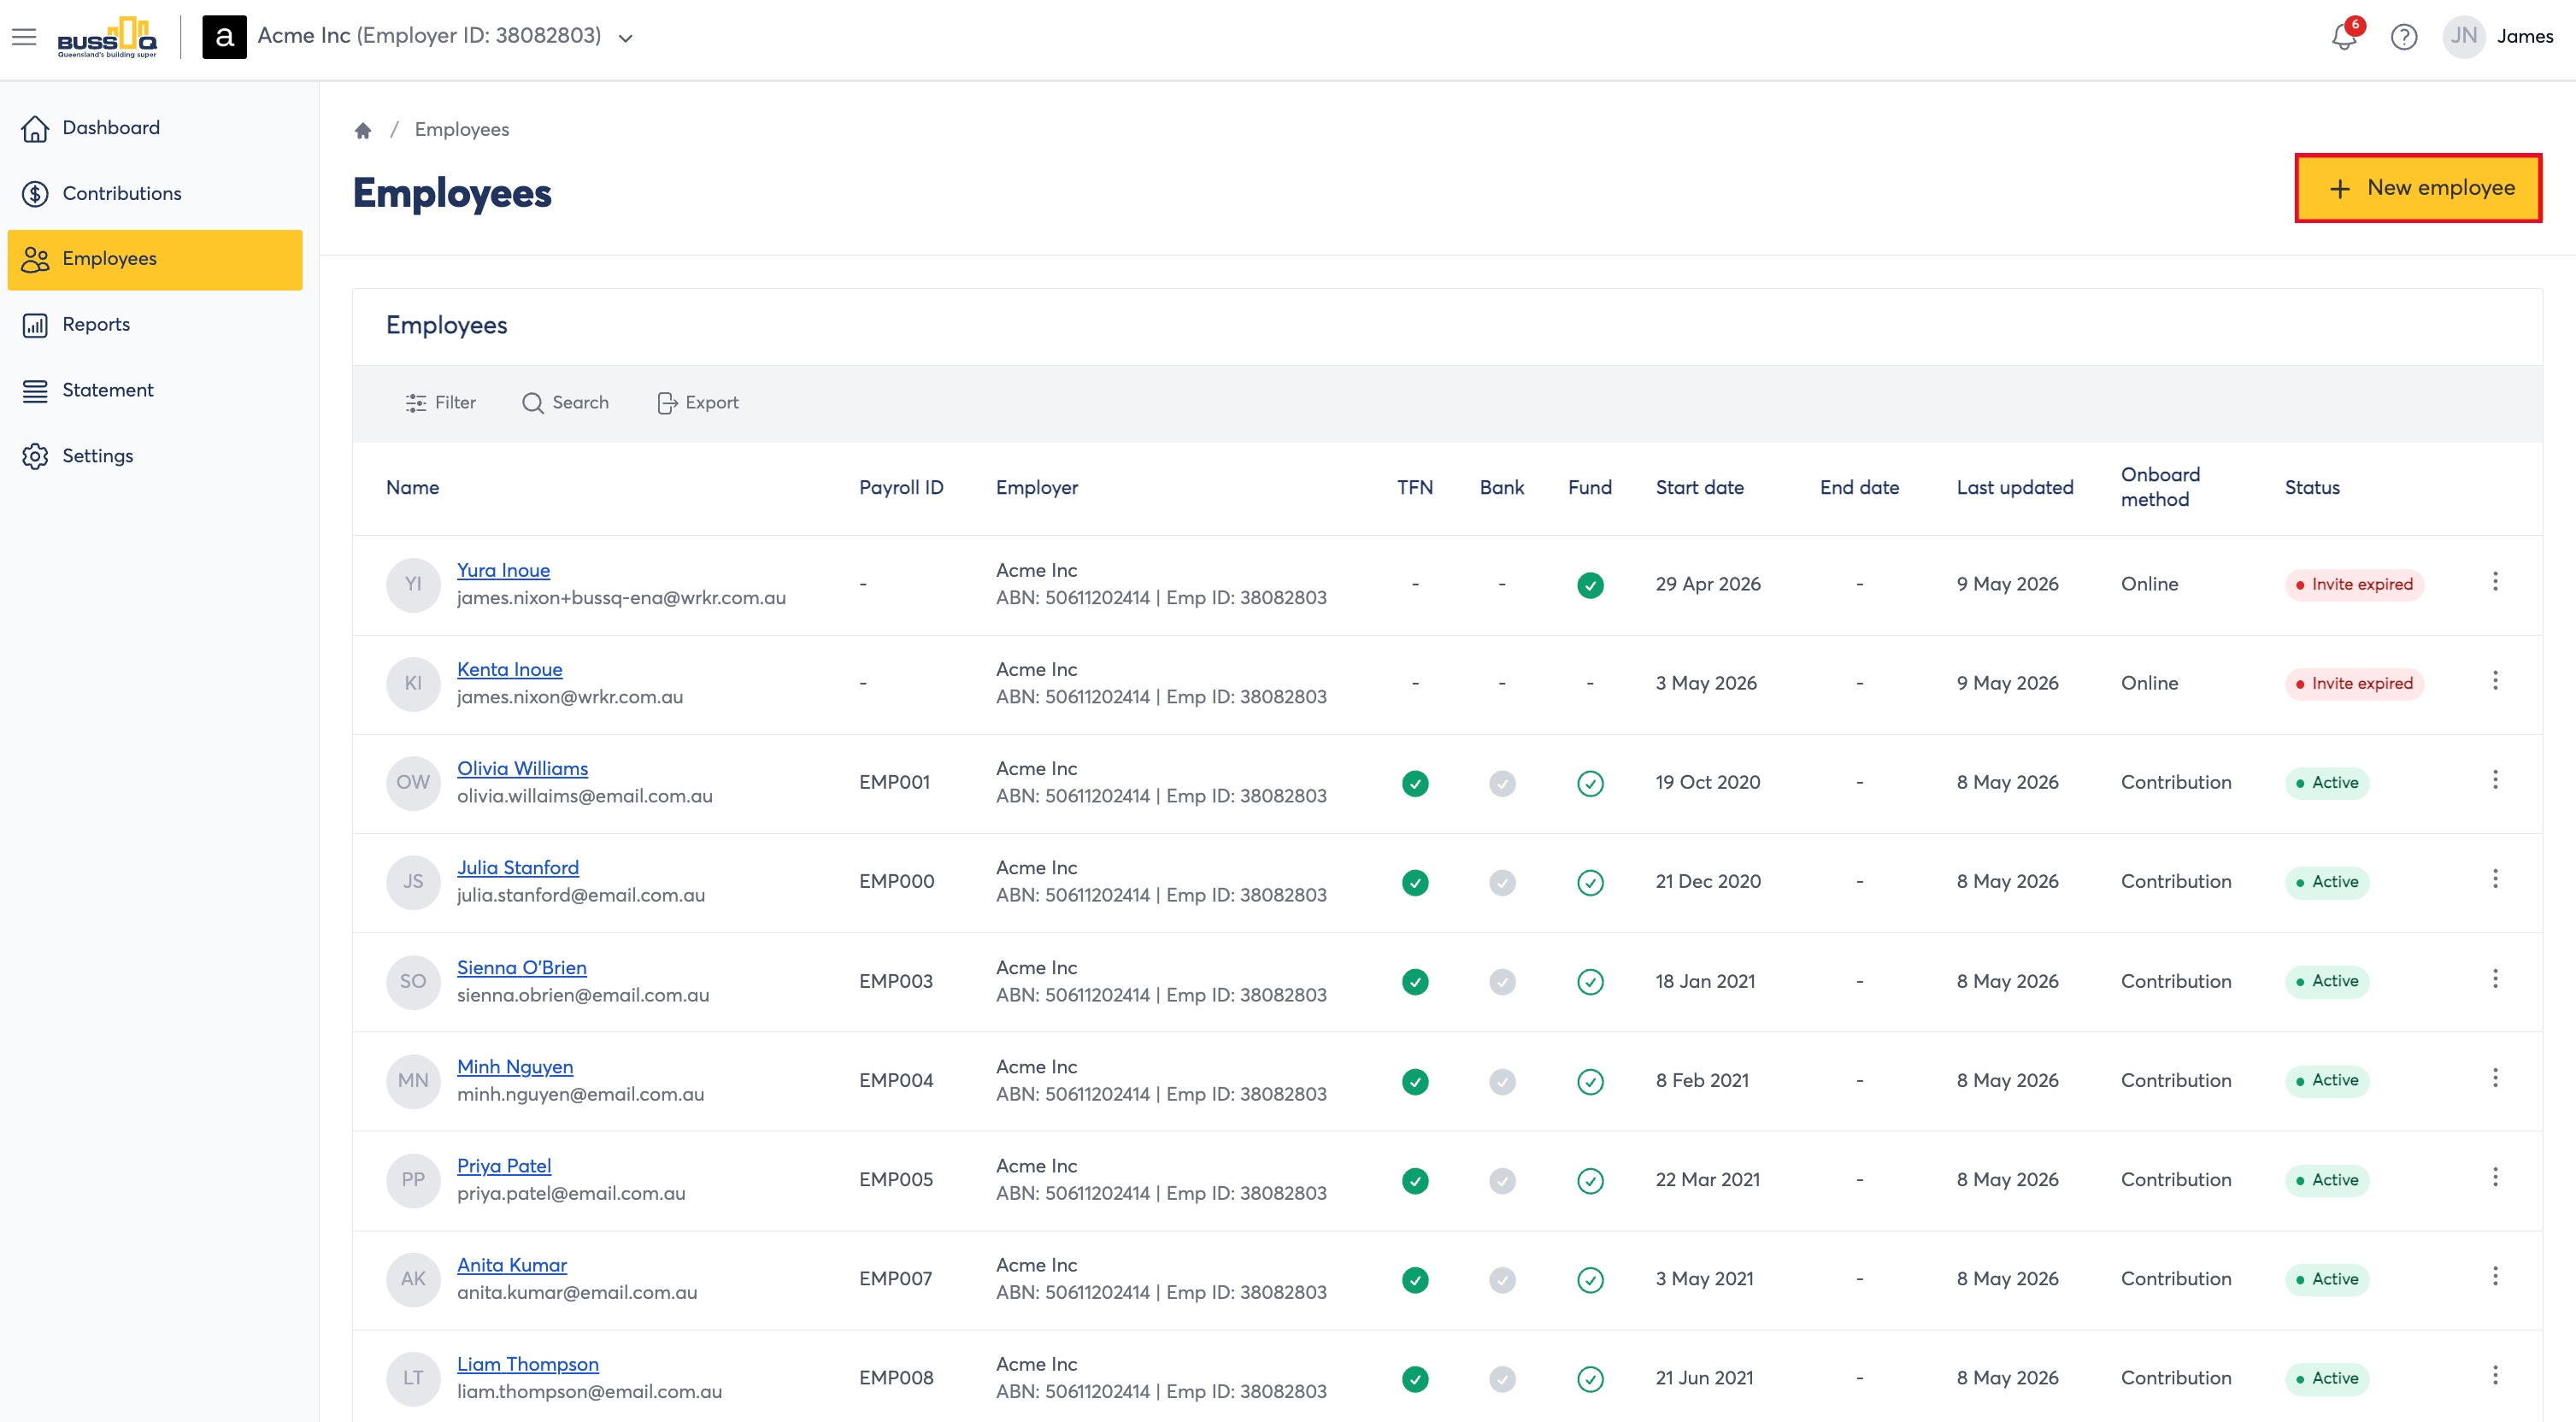
Task: Click the New employee button
Action: pyautogui.click(x=2418, y=188)
